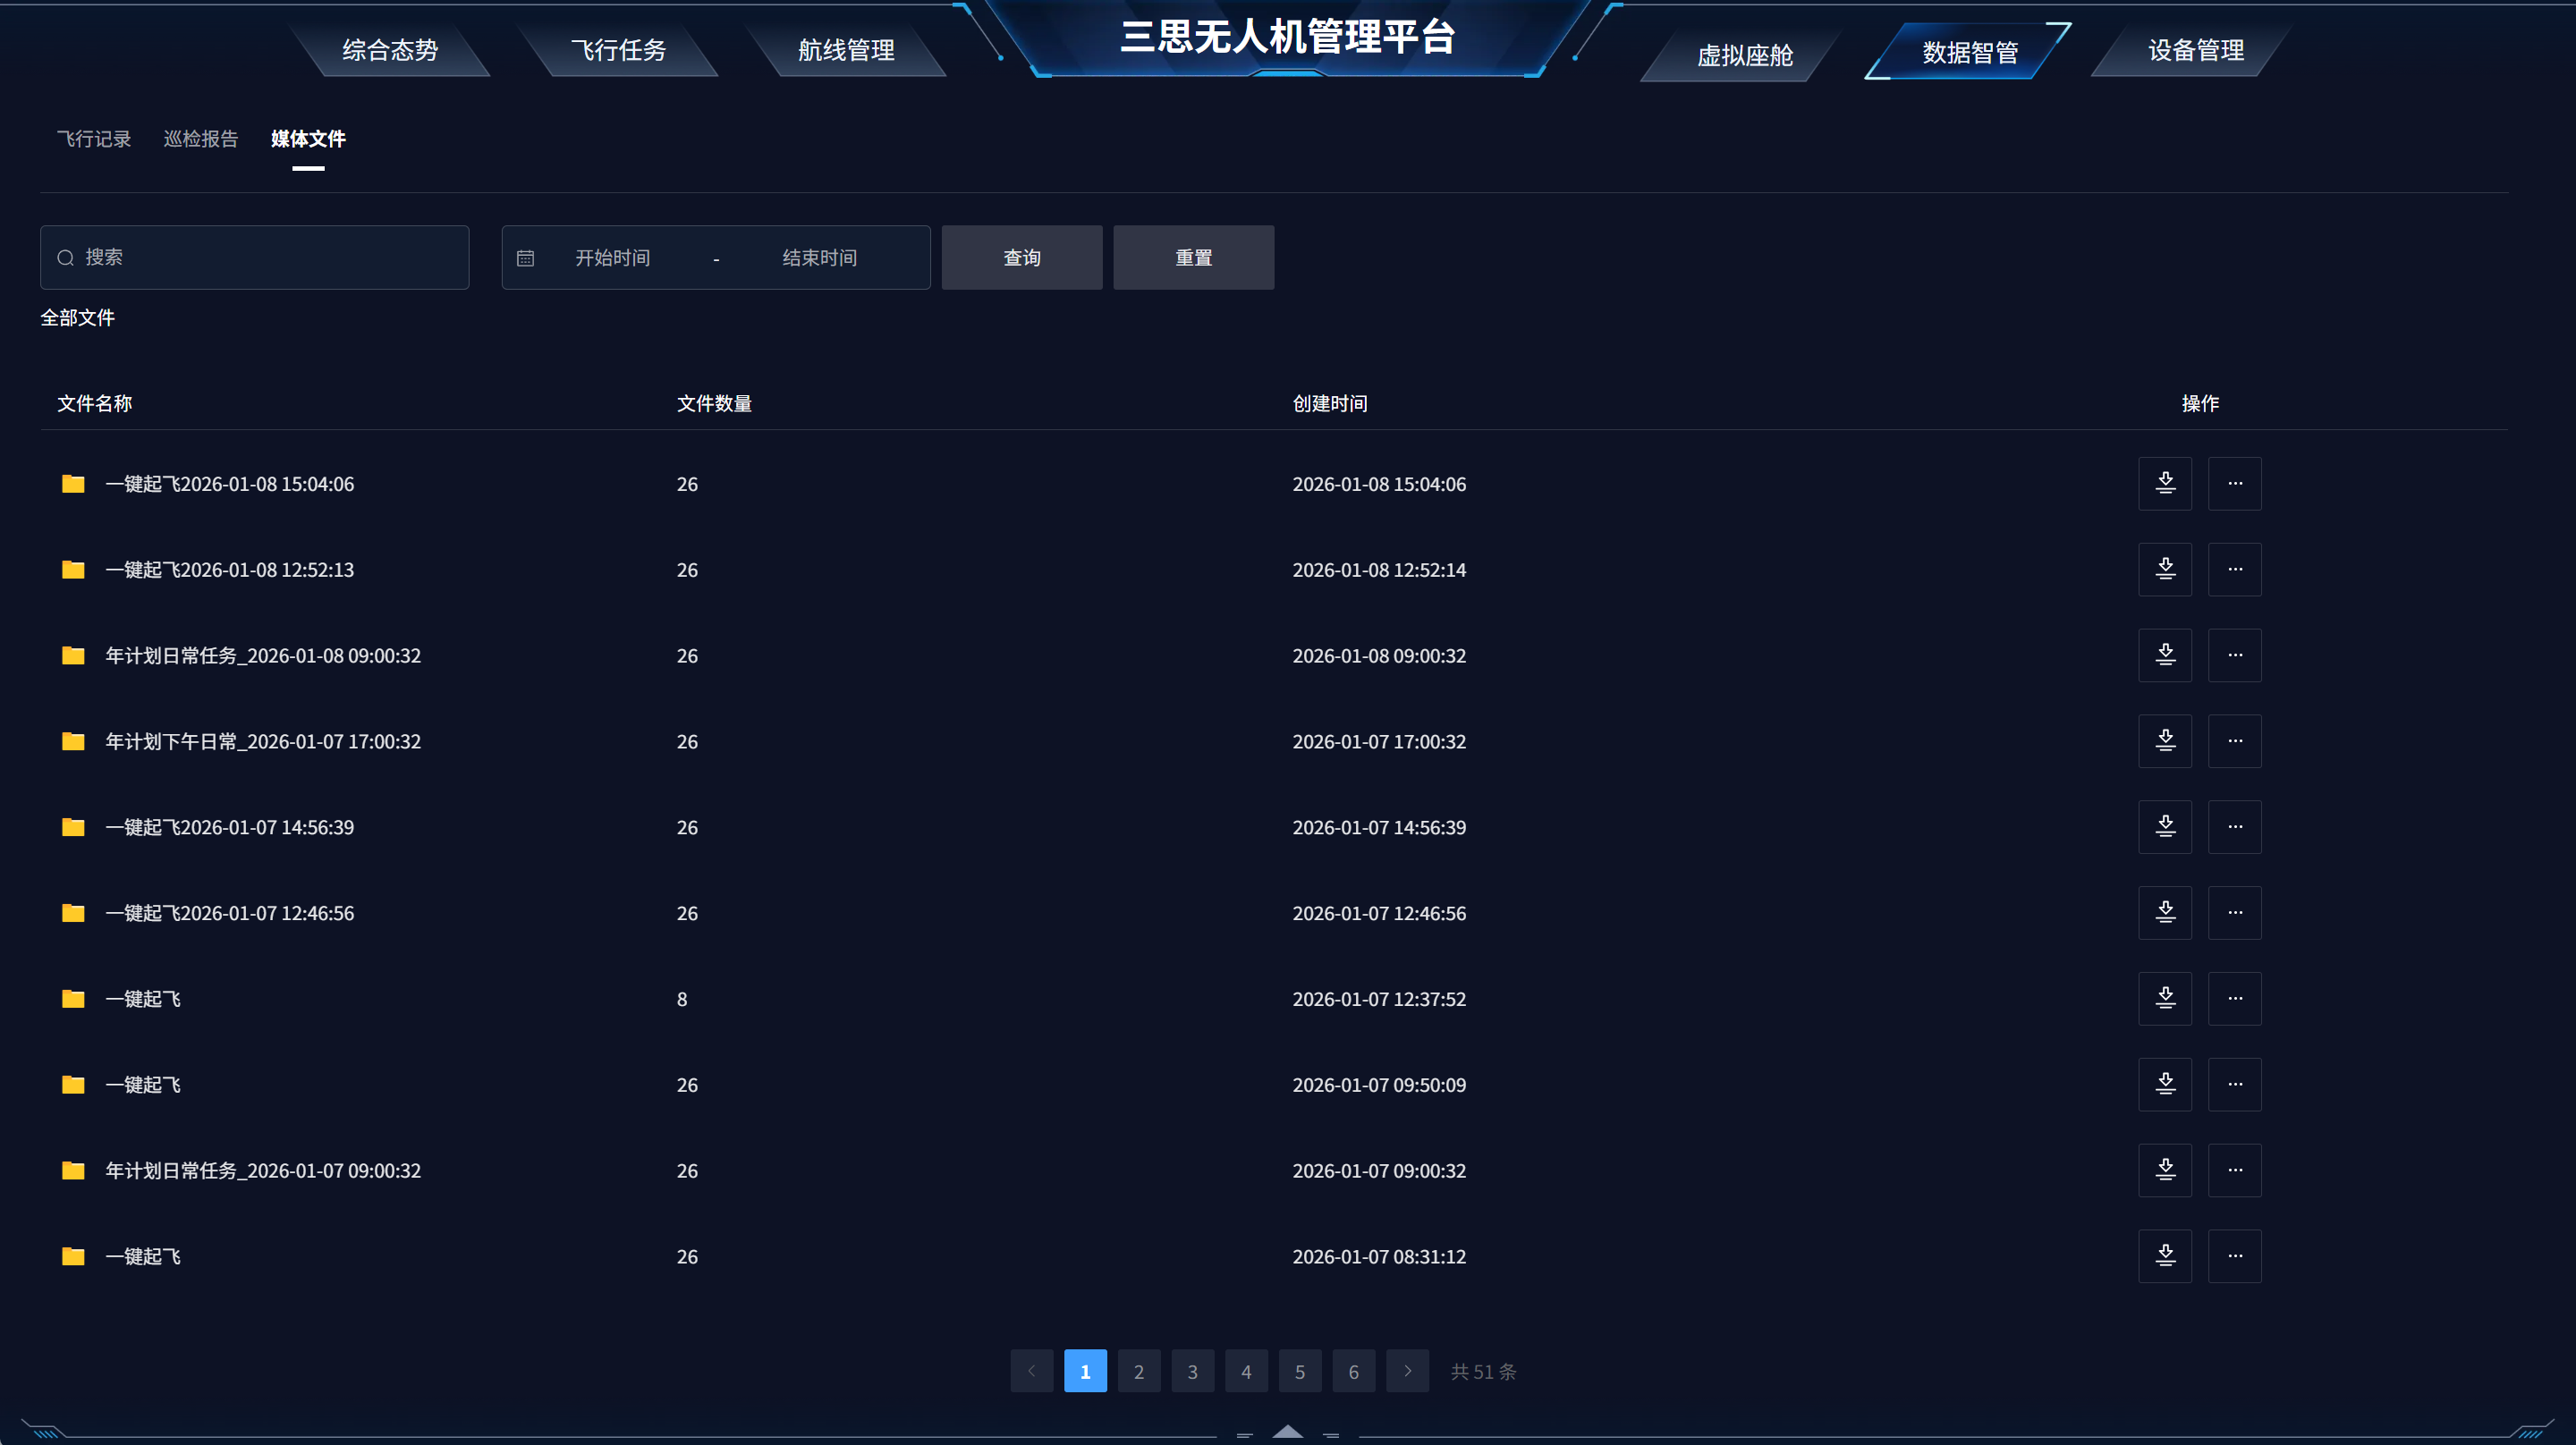Switch to the 飞行记录 tab

click(x=94, y=139)
